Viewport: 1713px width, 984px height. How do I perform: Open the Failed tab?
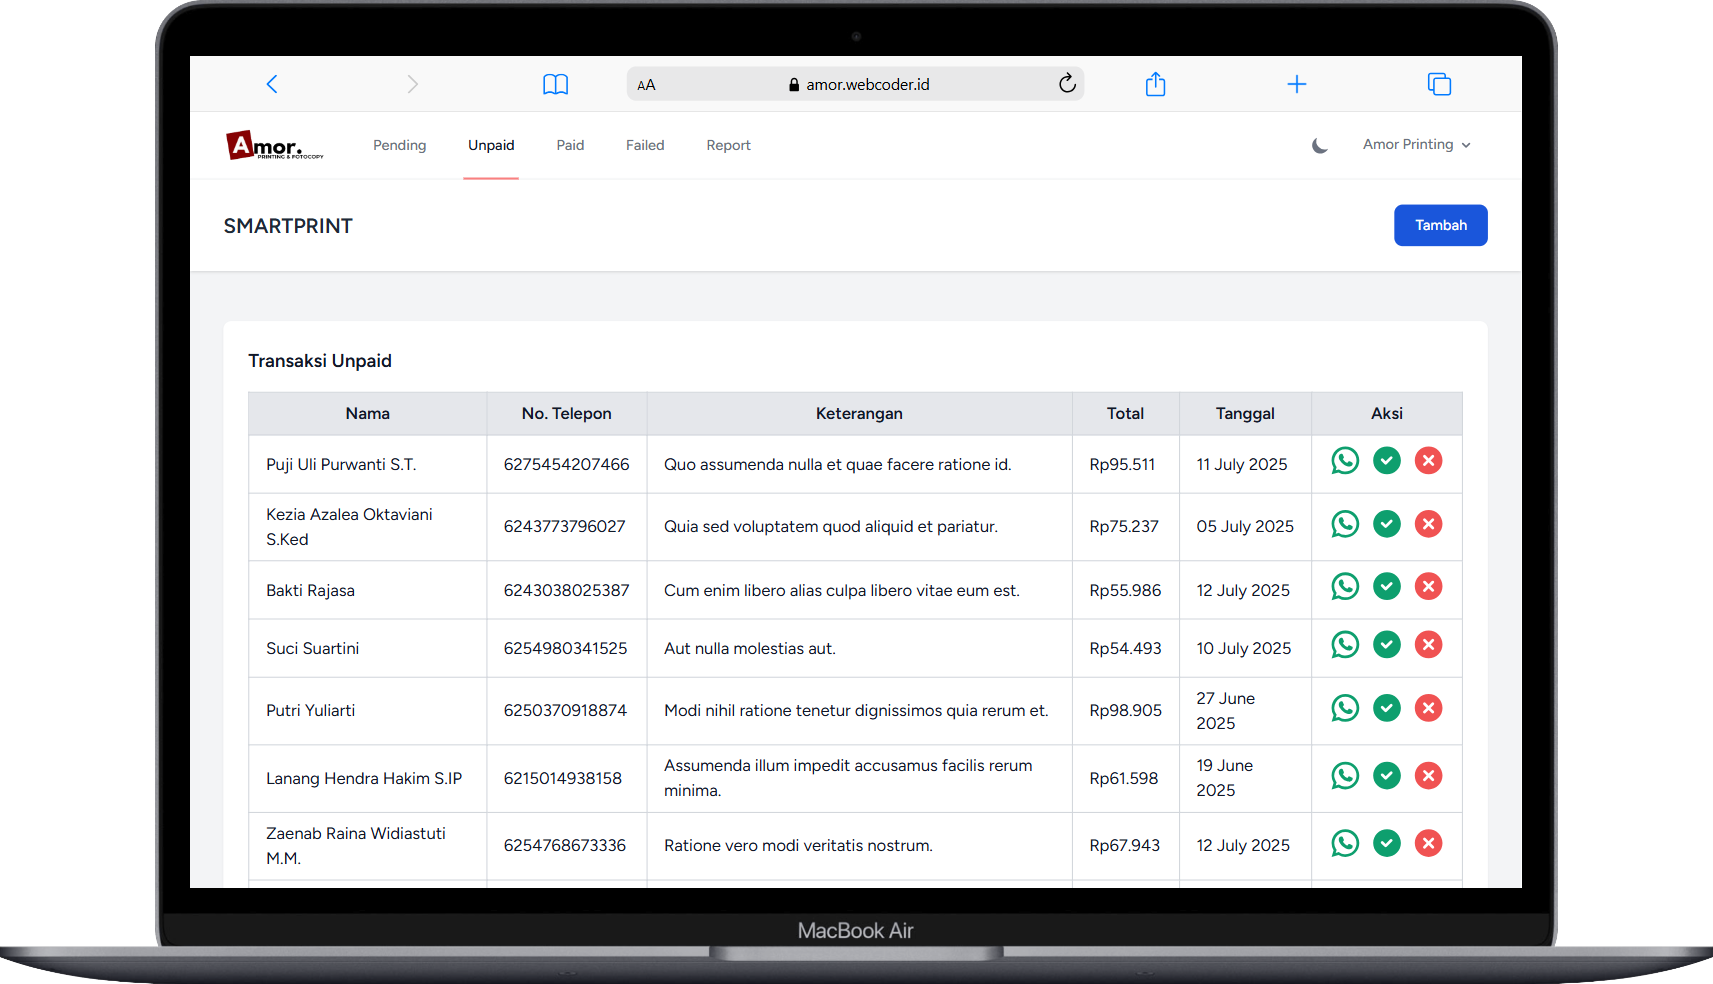point(645,145)
